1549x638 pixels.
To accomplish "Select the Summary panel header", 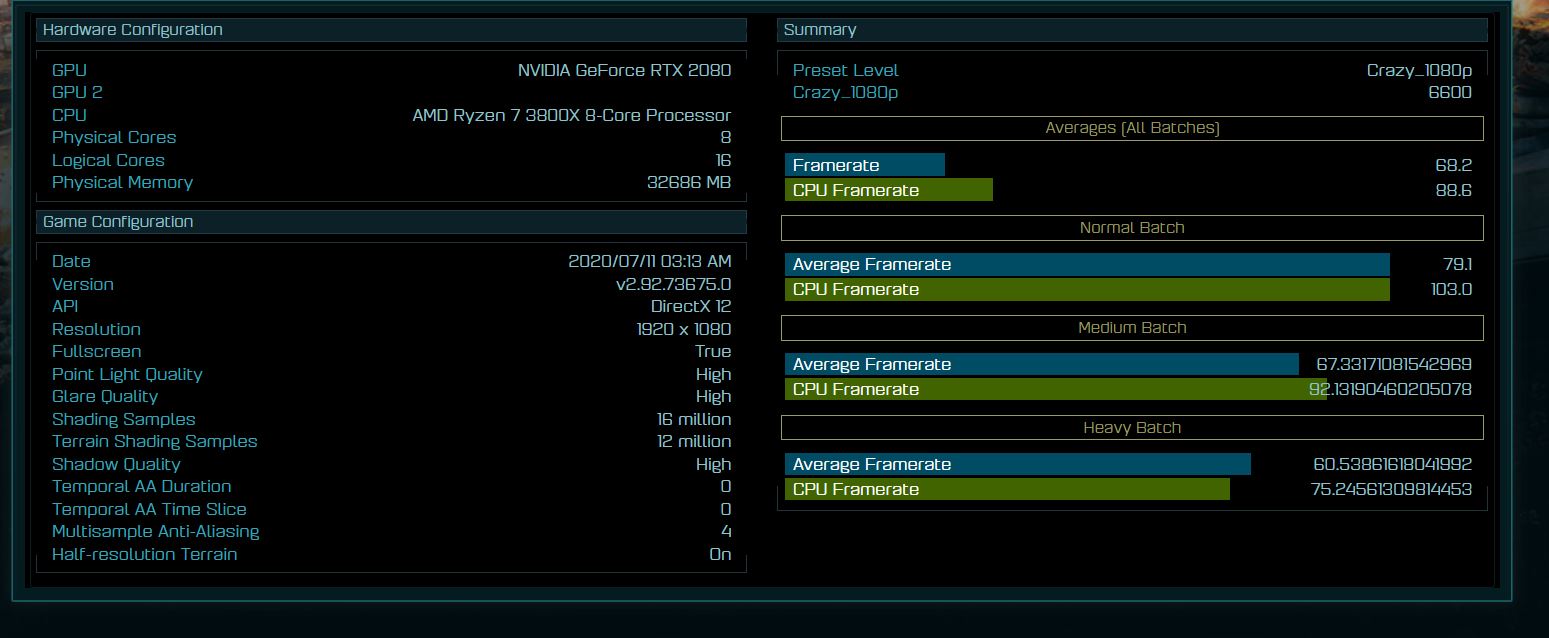I will [x=820, y=30].
